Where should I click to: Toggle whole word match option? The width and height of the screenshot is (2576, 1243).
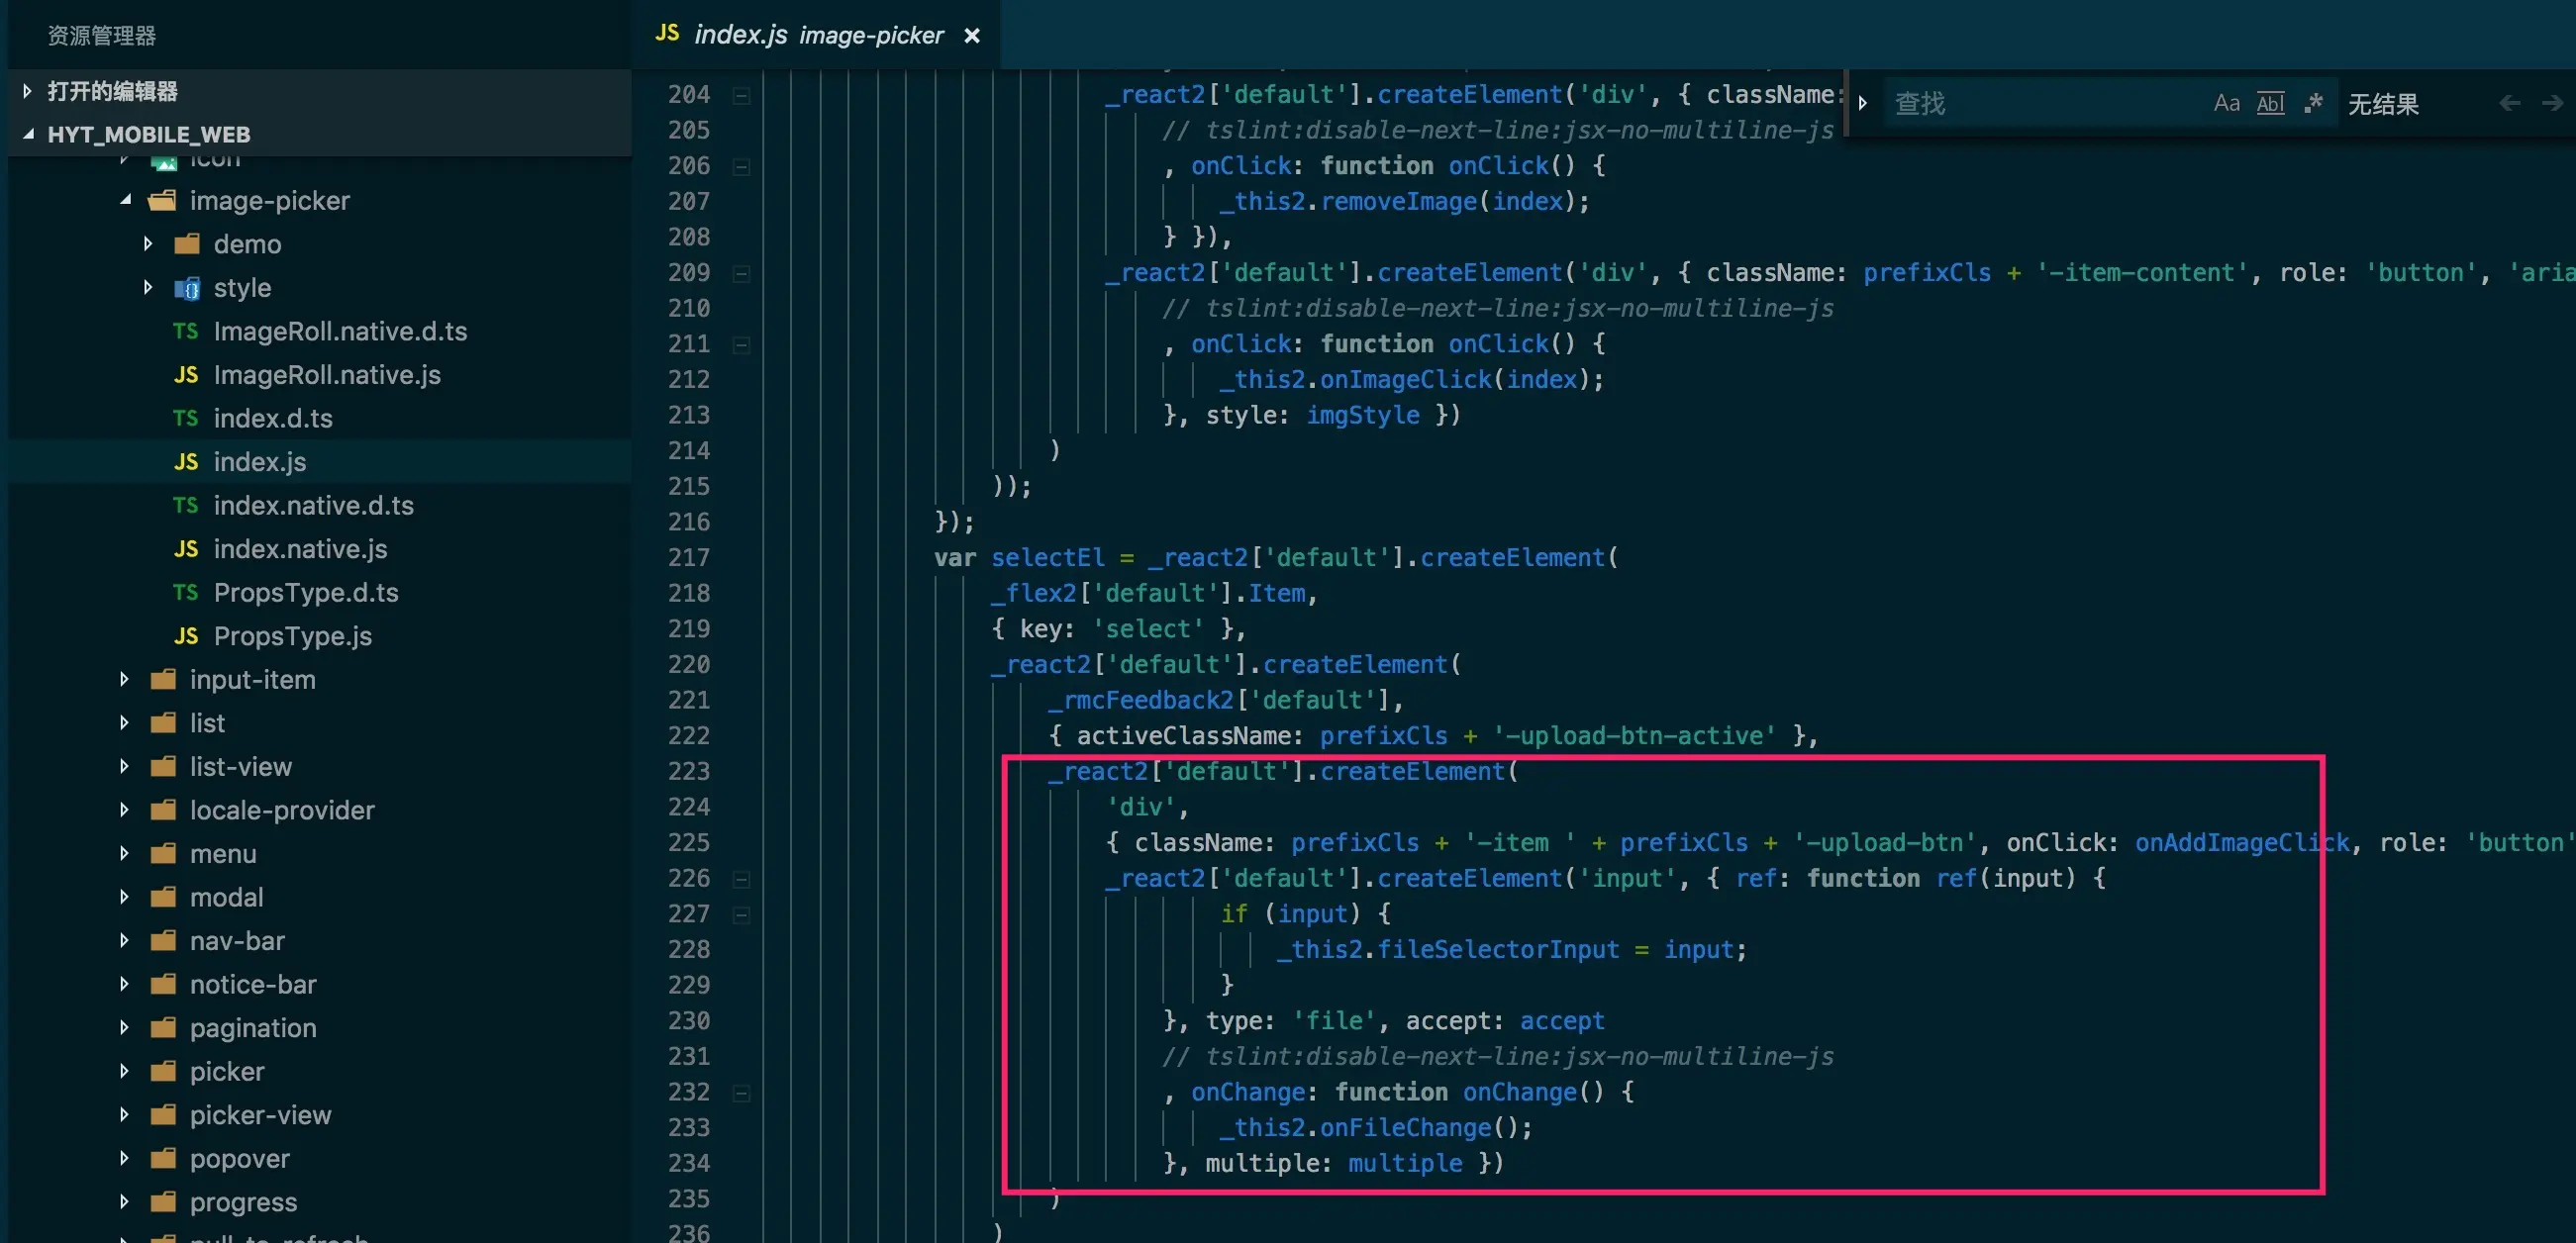pos(2270,103)
